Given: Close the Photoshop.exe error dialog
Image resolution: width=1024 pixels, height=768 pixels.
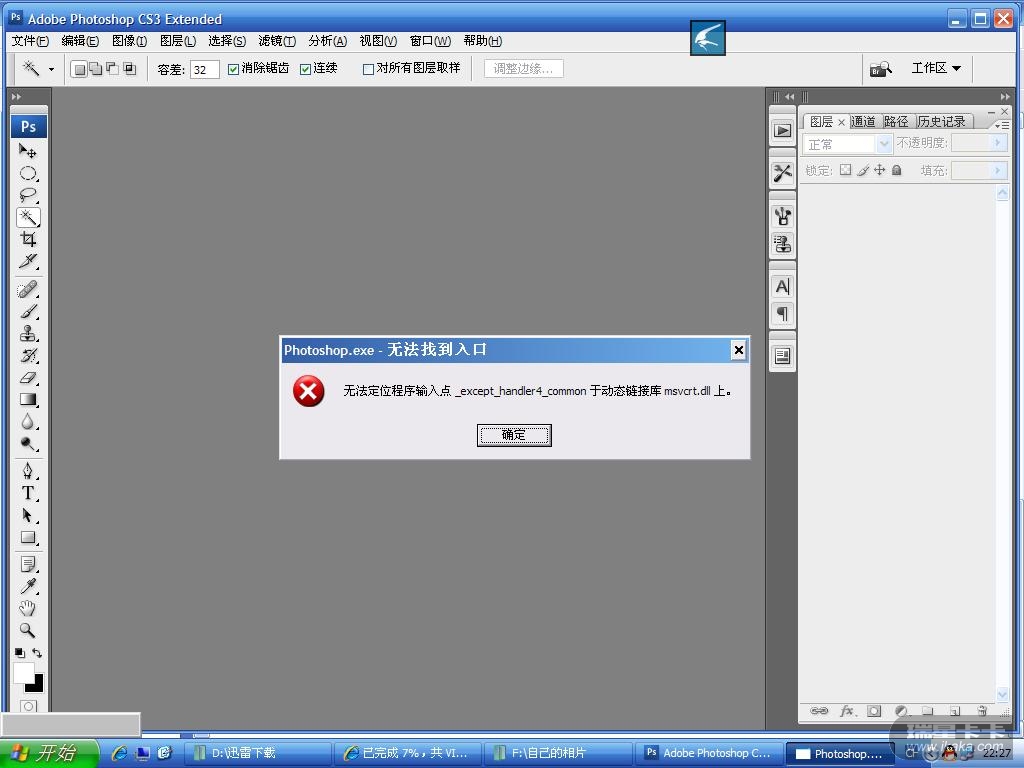Looking at the screenshot, I should pyautogui.click(x=739, y=350).
